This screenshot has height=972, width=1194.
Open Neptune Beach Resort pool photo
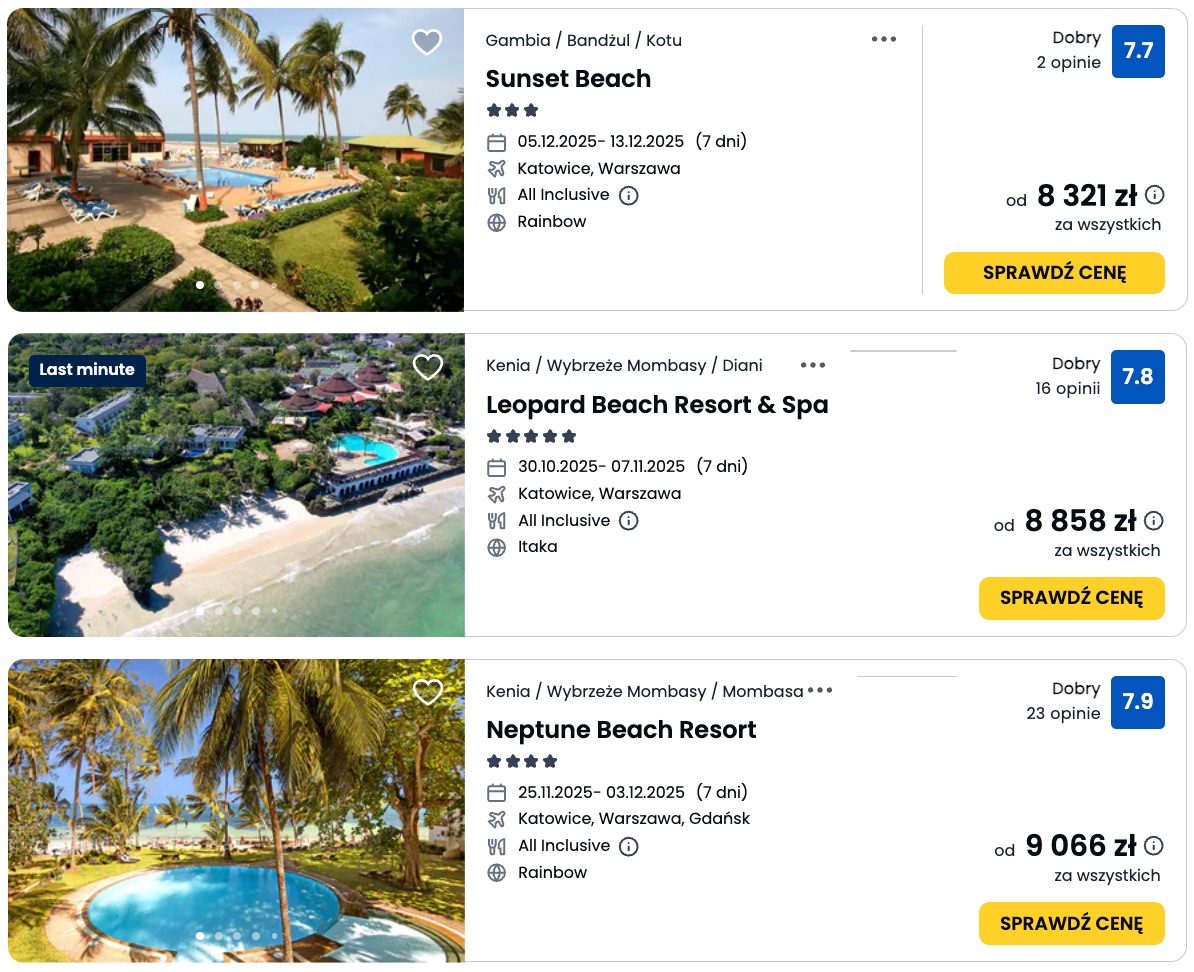(236, 810)
